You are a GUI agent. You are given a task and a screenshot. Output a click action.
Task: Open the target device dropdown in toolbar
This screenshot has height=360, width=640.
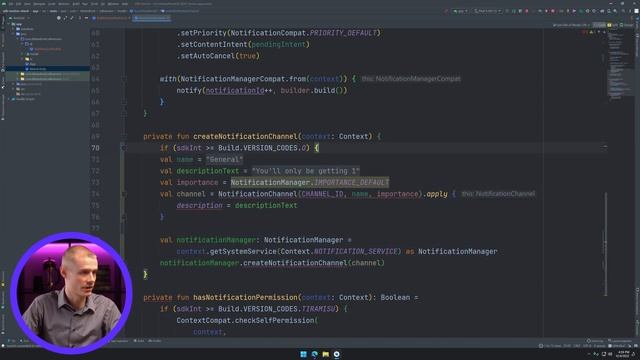click(487, 11)
